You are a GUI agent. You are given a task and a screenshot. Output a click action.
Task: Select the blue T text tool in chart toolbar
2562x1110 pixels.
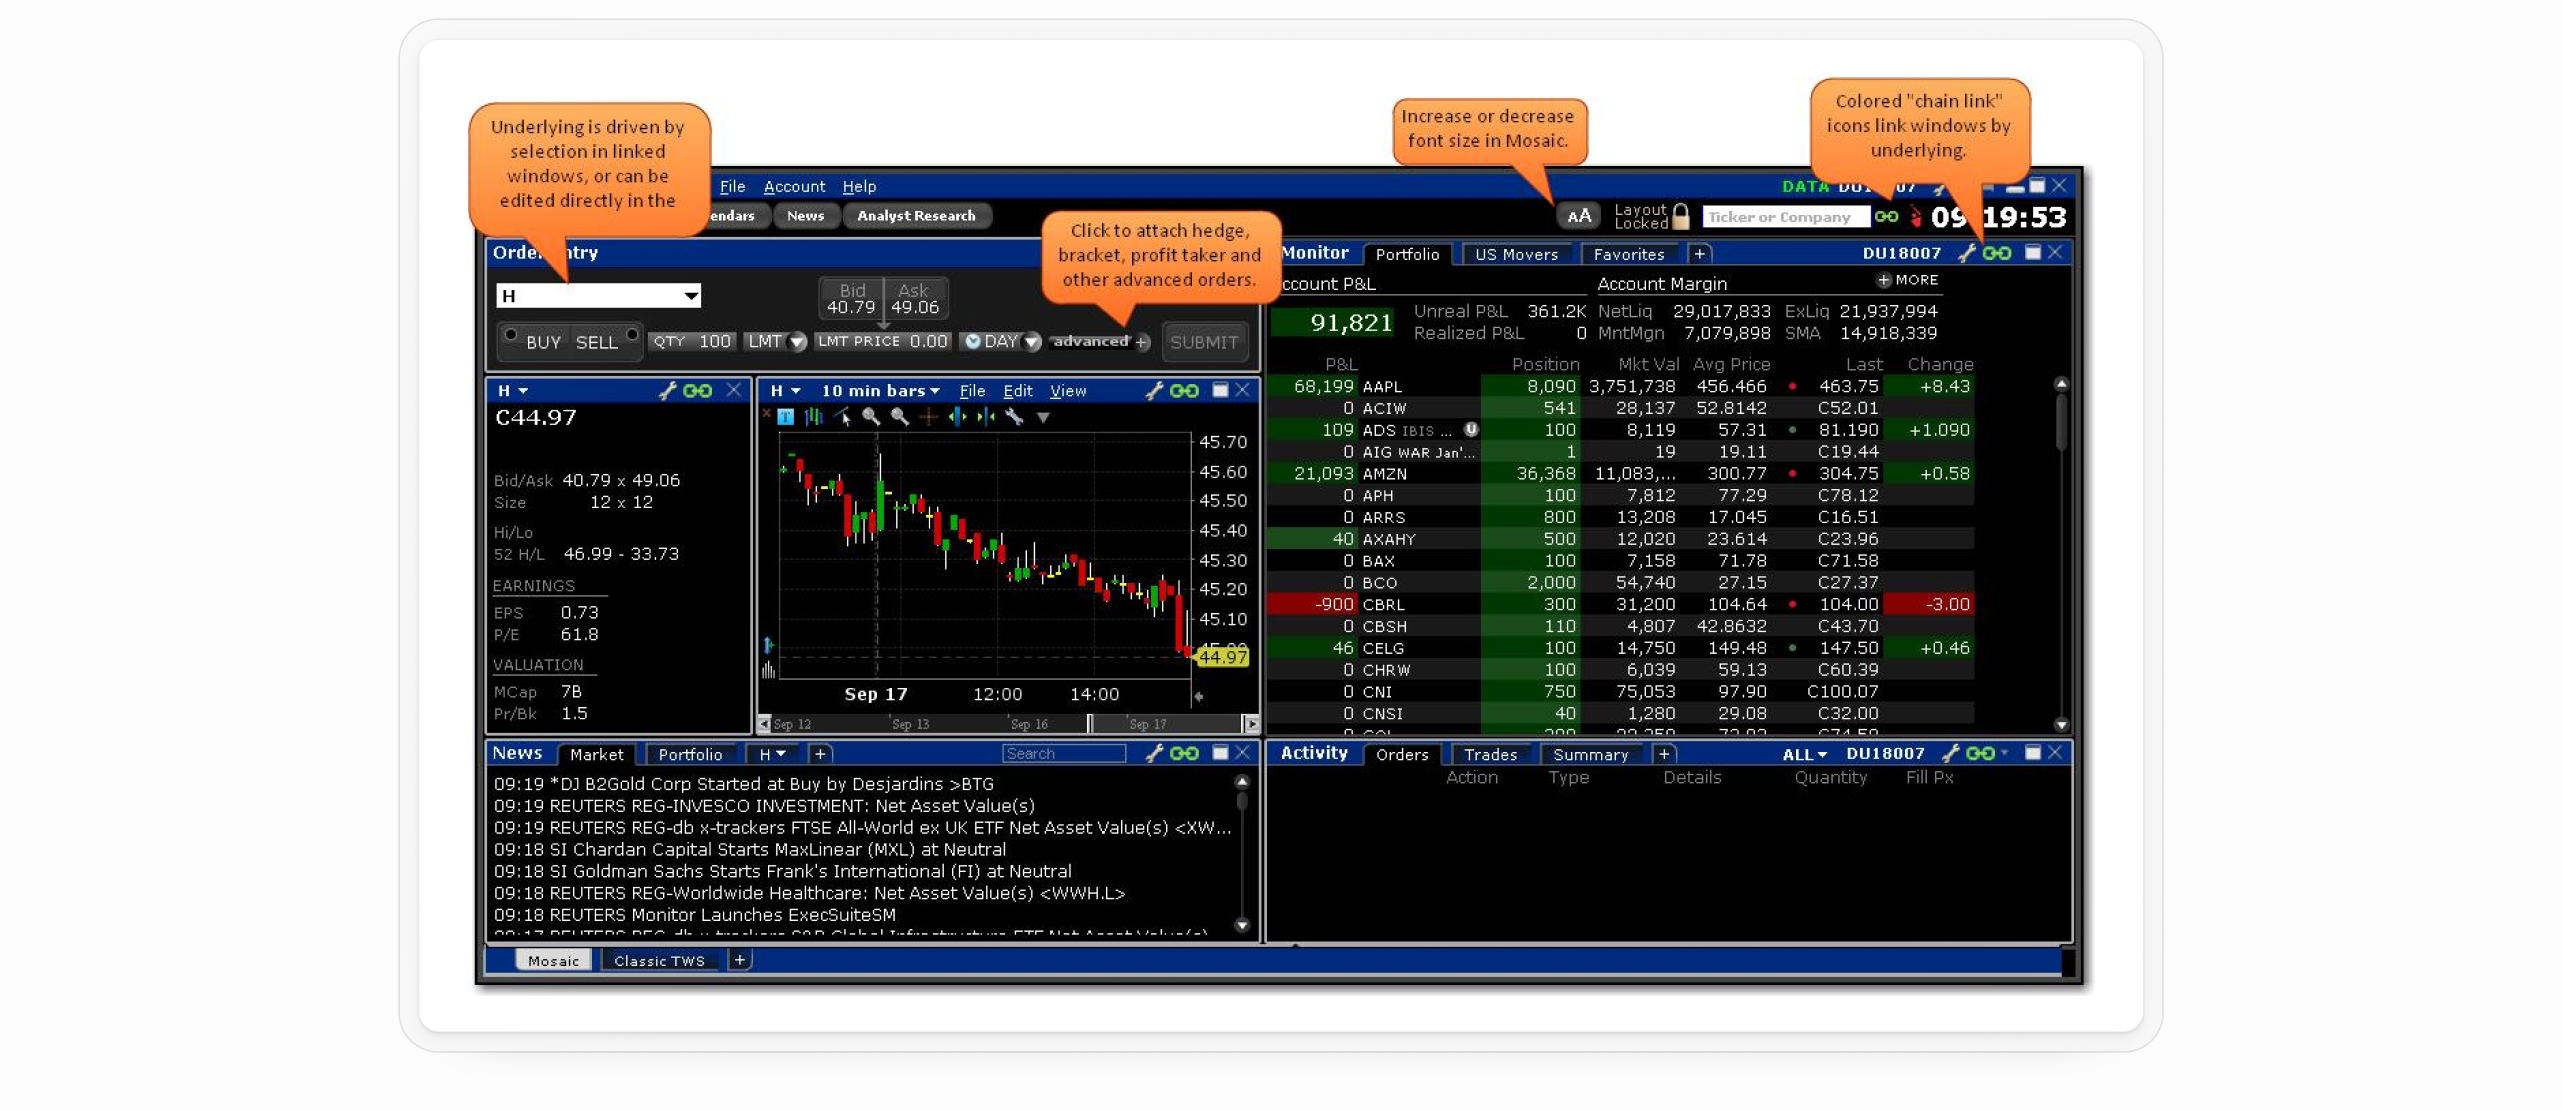coord(785,417)
